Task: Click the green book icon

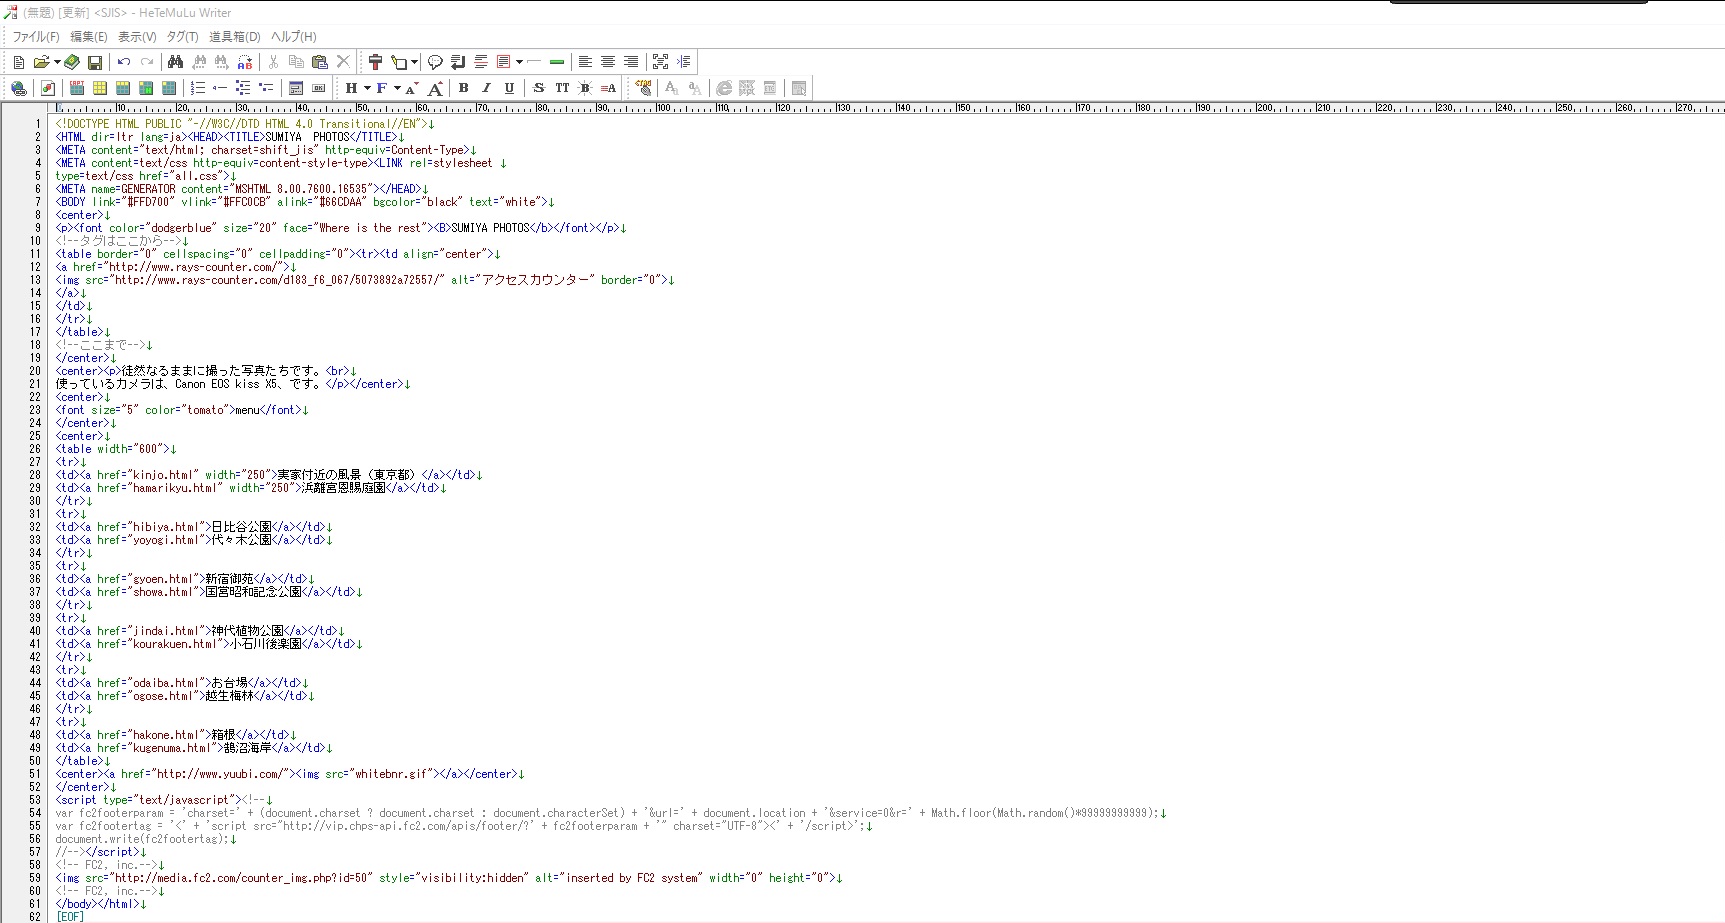Action: [73, 62]
